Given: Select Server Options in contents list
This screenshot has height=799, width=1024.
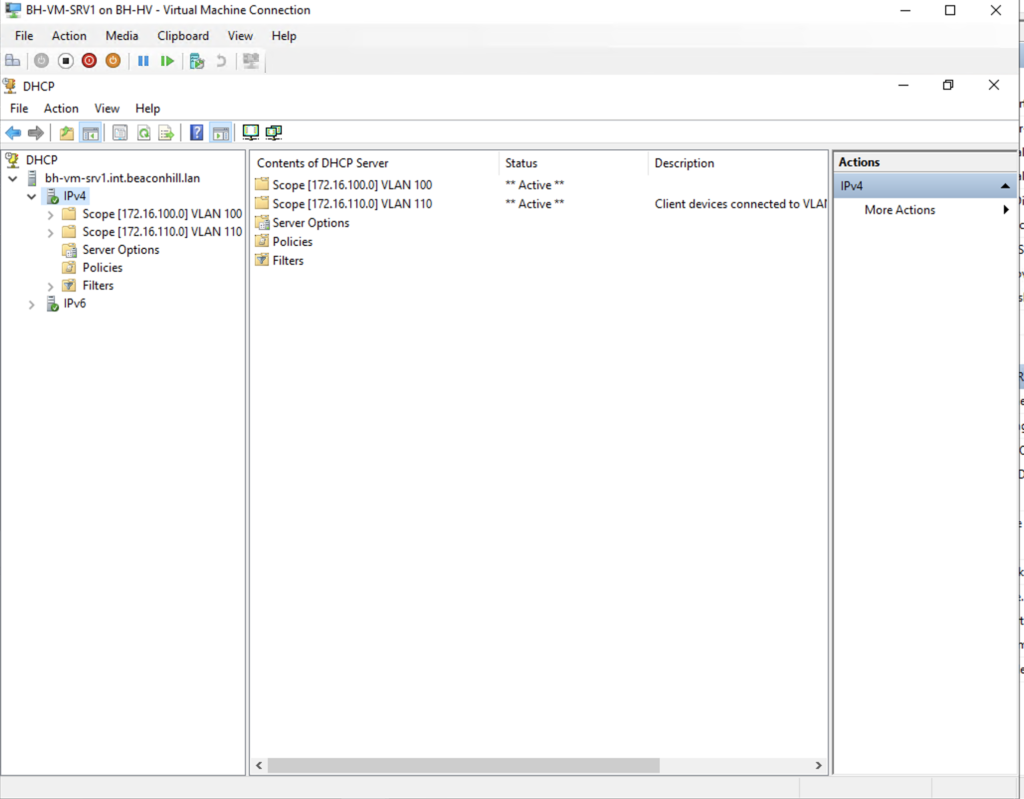Looking at the screenshot, I should (x=310, y=223).
